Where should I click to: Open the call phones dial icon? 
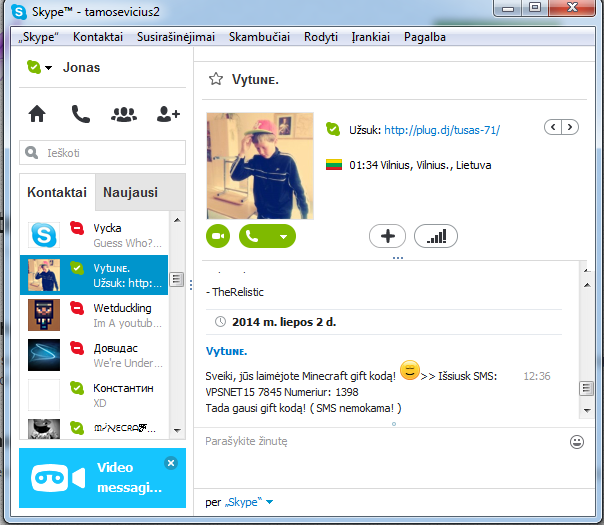point(81,114)
